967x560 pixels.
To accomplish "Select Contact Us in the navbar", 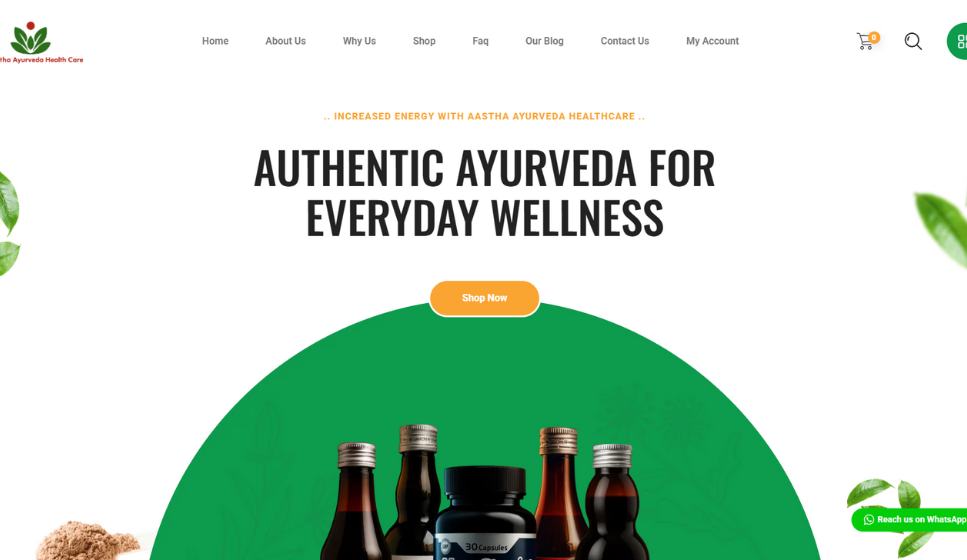I will tap(625, 41).
